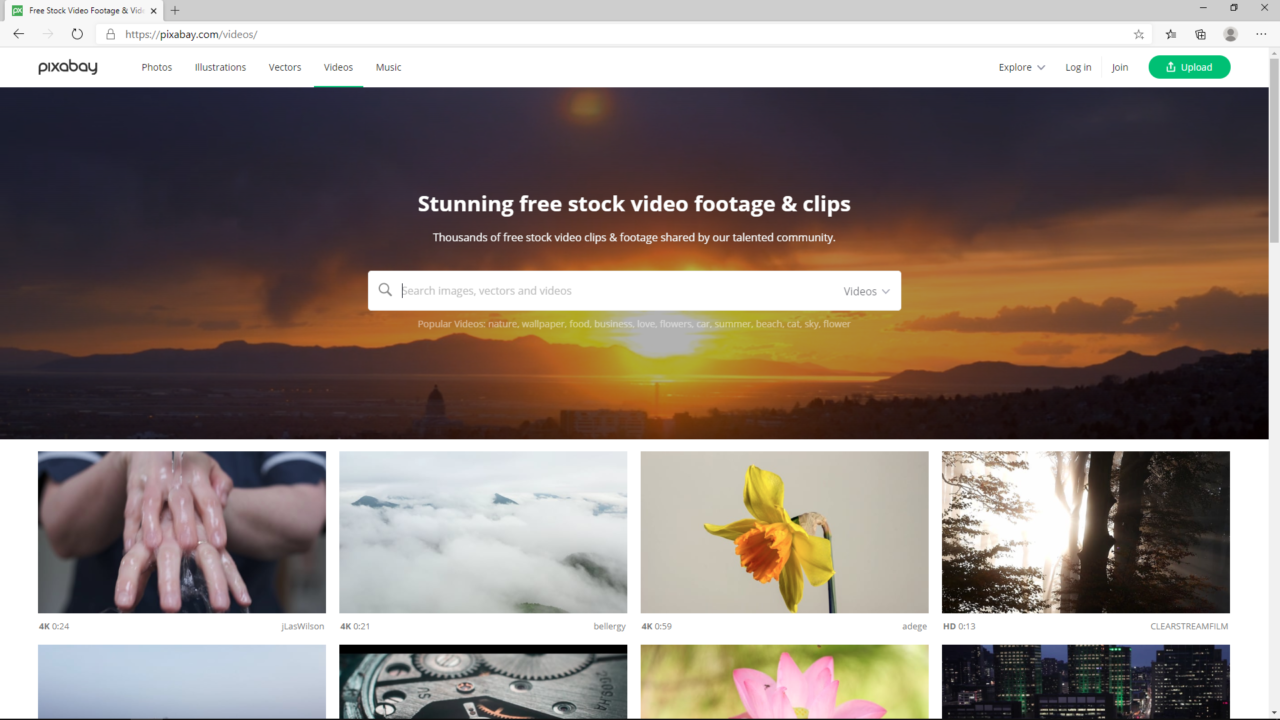This screenshot has height=720, width=1280.
Task: Open the Explore dropdown
Action: click(1020, 67)
